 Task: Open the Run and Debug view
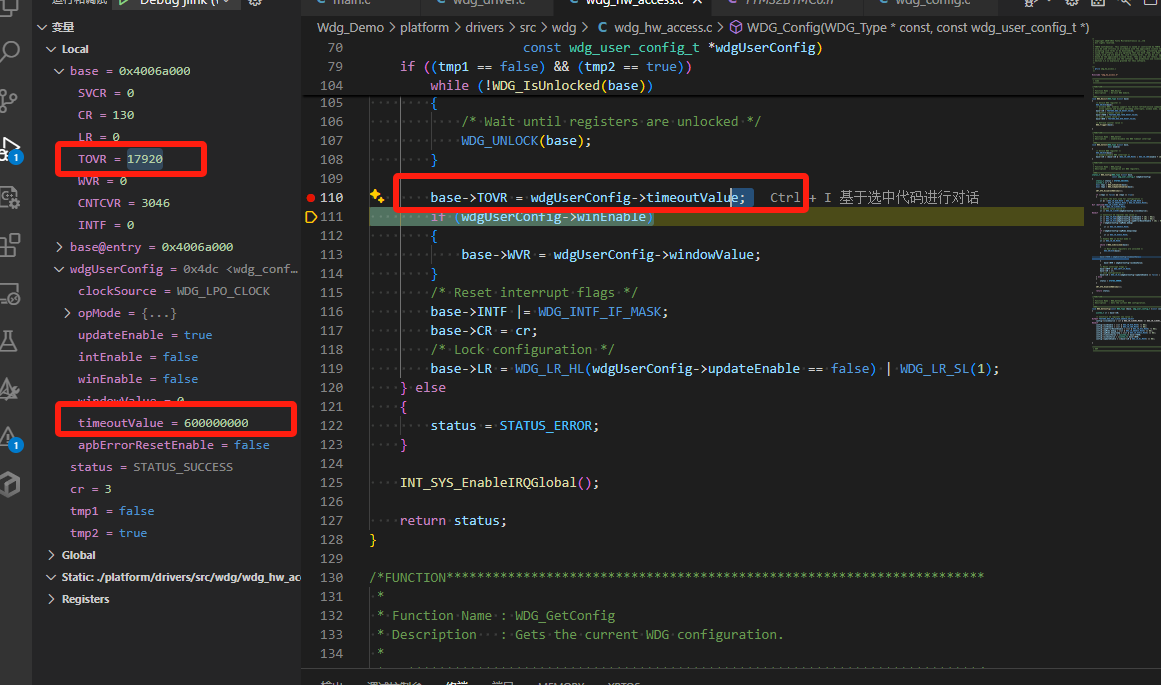point(10,149)
